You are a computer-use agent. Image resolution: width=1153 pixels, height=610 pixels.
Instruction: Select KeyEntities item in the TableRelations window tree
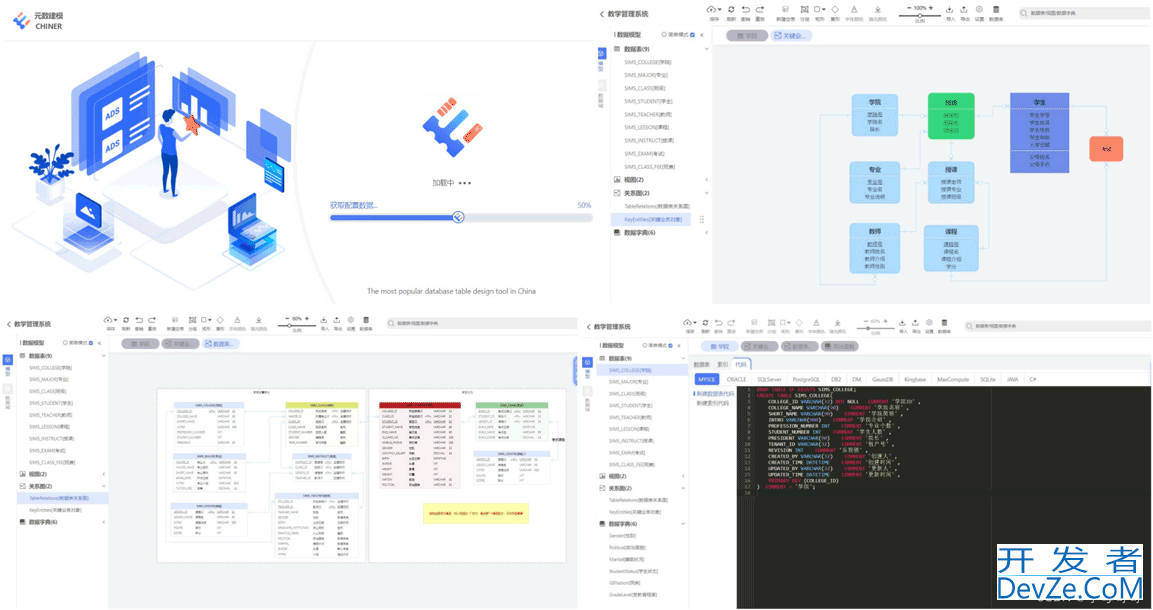click(55, 510)
